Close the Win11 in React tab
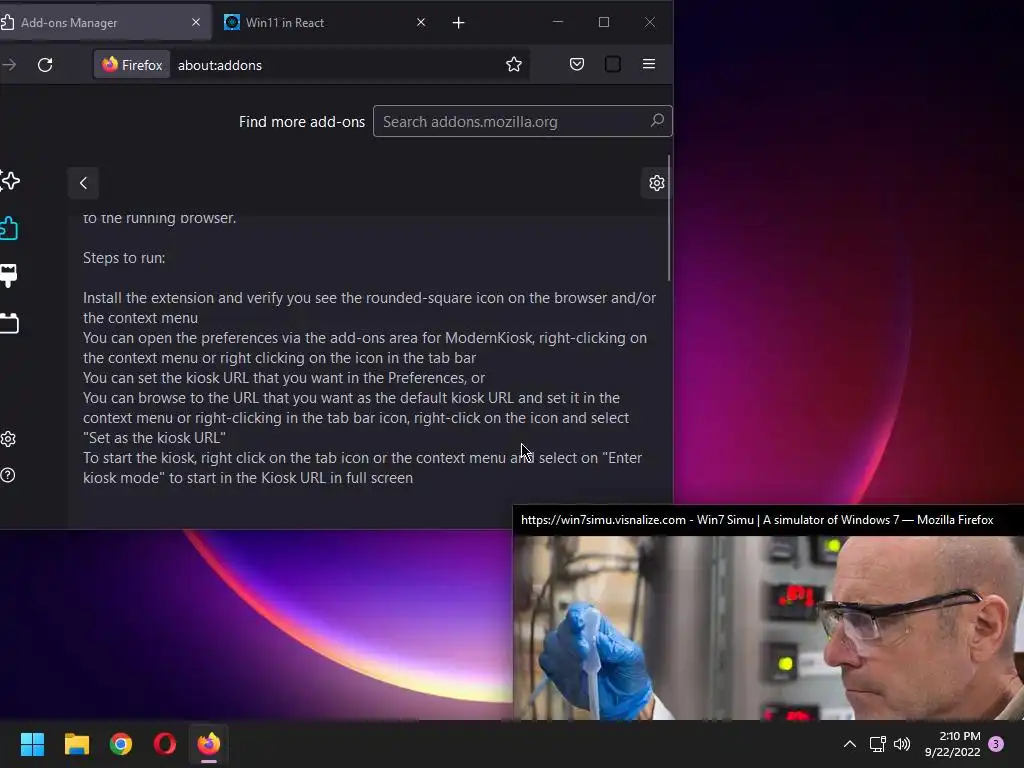This screenshot has width=1024, height=768. coord(421,22)
